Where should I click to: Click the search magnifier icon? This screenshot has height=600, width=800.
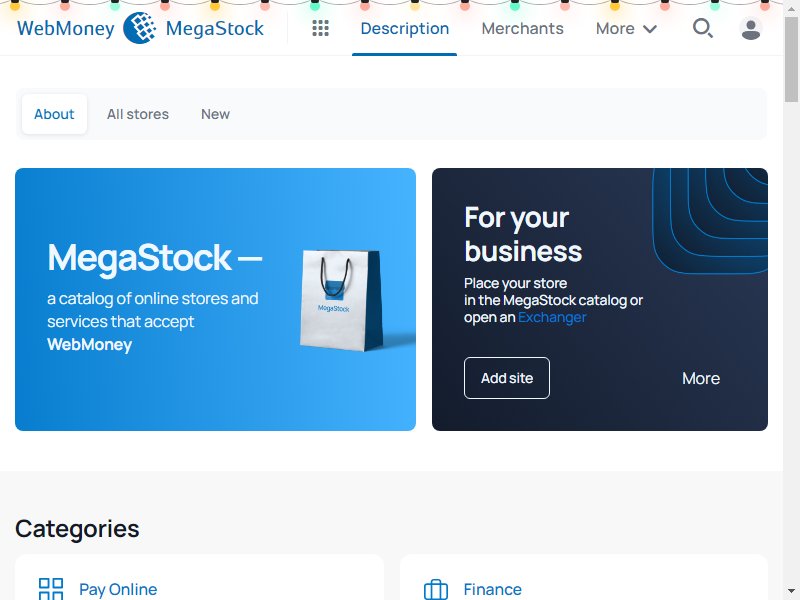tap(703, 28)
